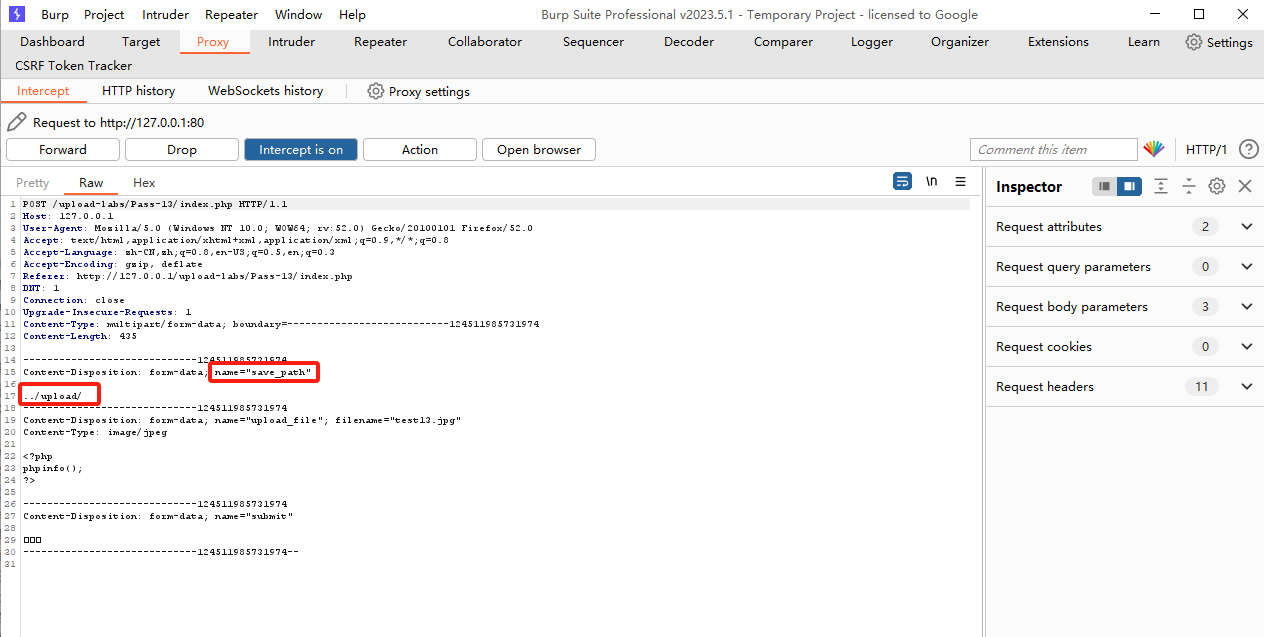Open the Project menu
This screenshot has width=1264, height=637.
click(x=104, y=15)
